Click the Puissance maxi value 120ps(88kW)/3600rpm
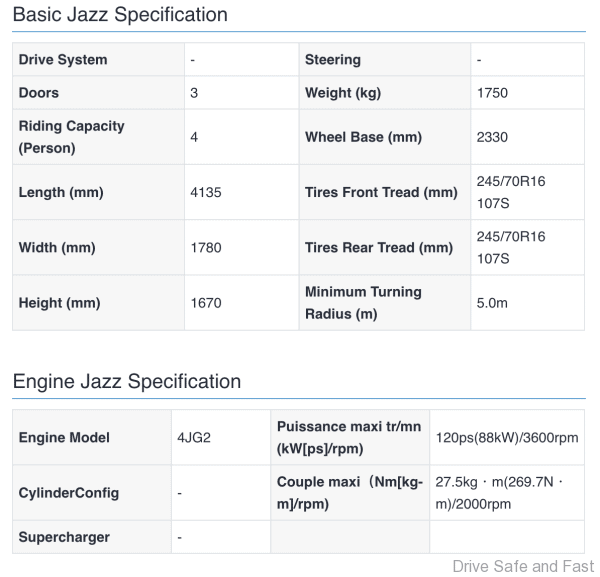 pos(508,437)
